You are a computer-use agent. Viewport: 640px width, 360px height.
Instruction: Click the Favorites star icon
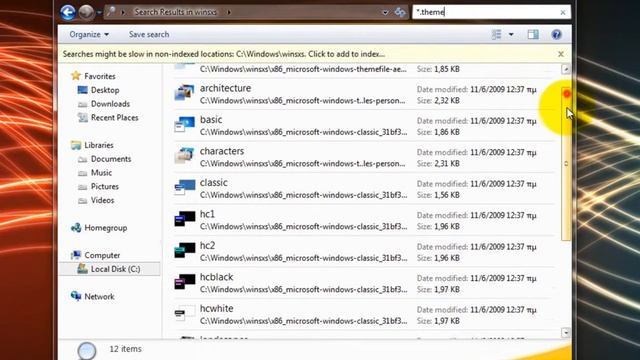76,76
